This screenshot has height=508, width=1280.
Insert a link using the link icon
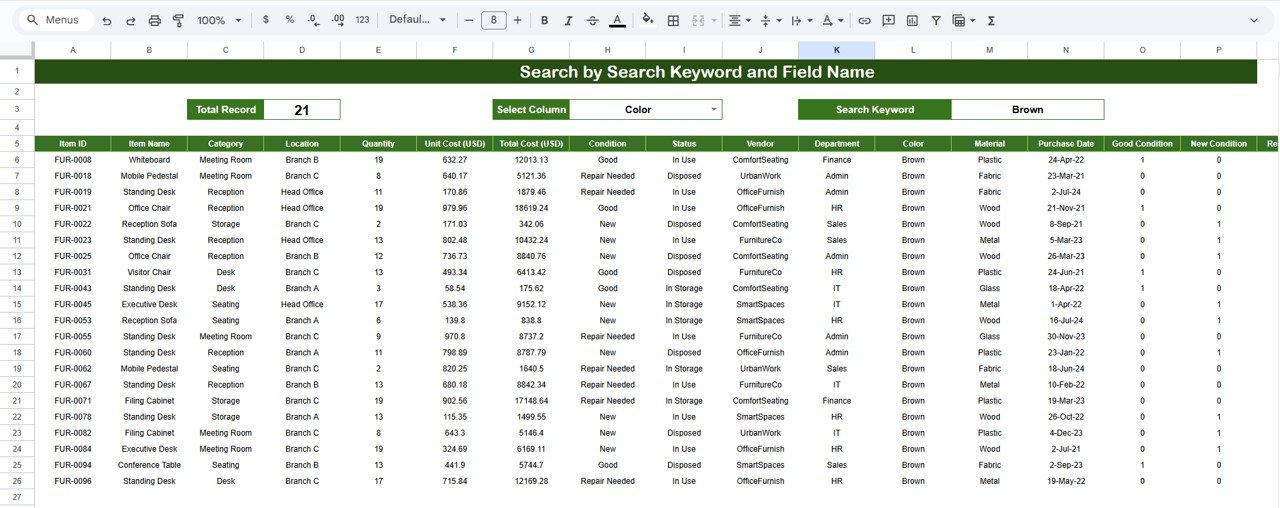click(864, 20)
